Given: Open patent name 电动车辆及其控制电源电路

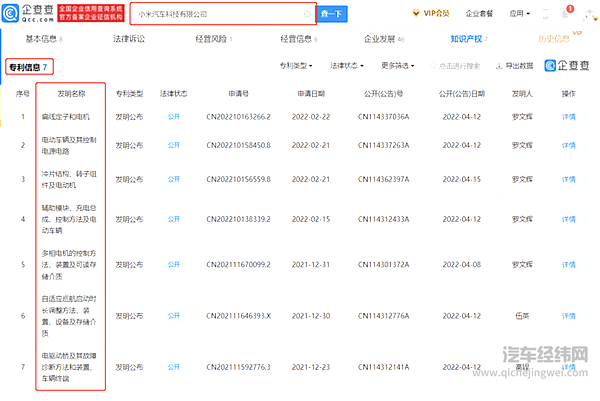Looking at the screenshot, I should (x=69, y=145).
